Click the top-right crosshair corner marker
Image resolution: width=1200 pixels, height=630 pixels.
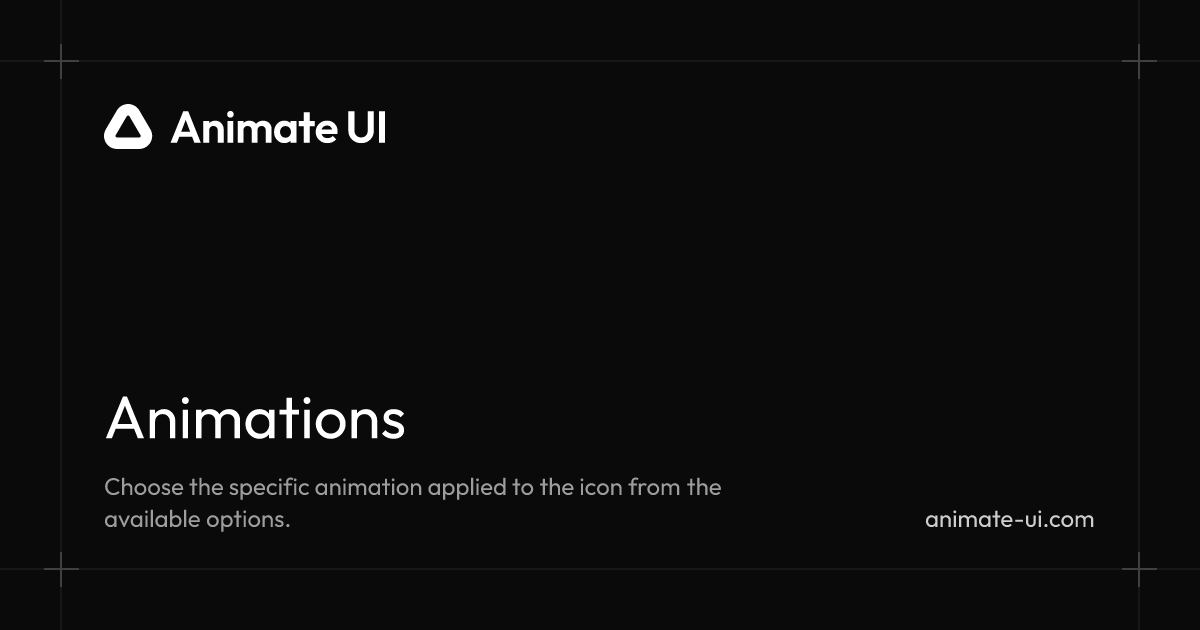coord(1139,61)
